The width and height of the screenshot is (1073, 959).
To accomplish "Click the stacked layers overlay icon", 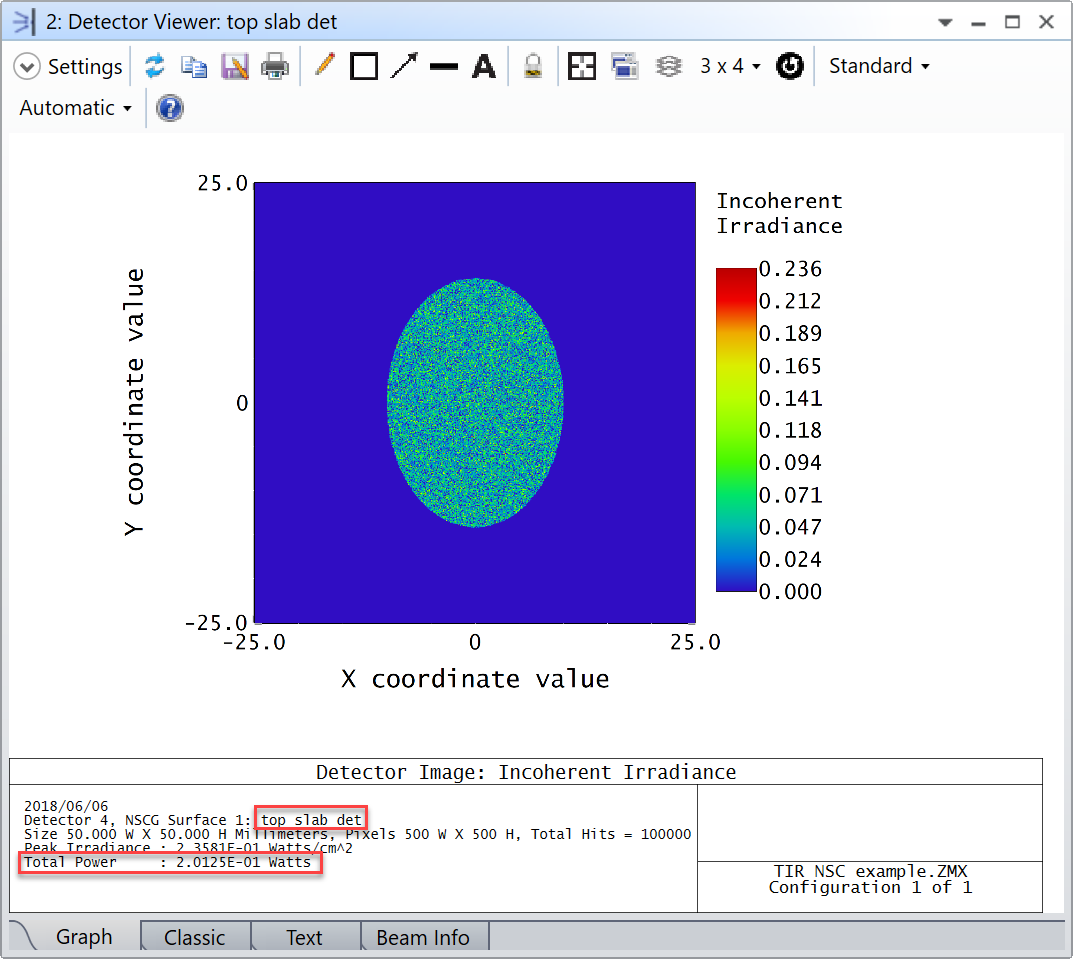I will (668, 66).
